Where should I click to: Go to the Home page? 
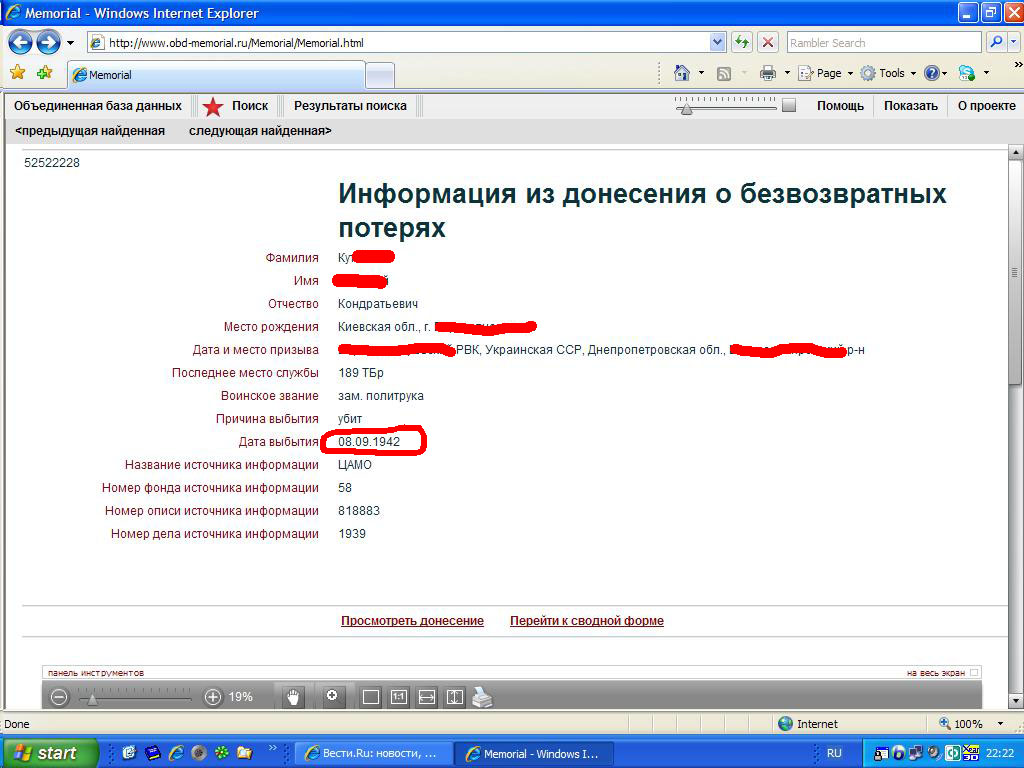click(682, 73)
